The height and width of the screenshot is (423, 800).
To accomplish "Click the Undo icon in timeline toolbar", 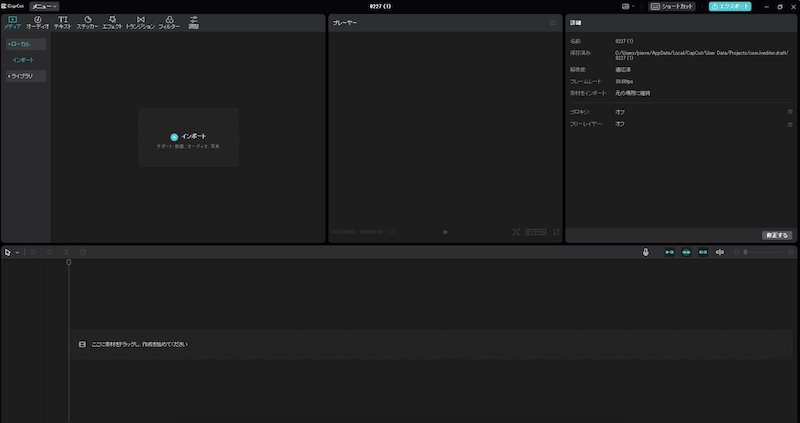I will pos(33,253).
